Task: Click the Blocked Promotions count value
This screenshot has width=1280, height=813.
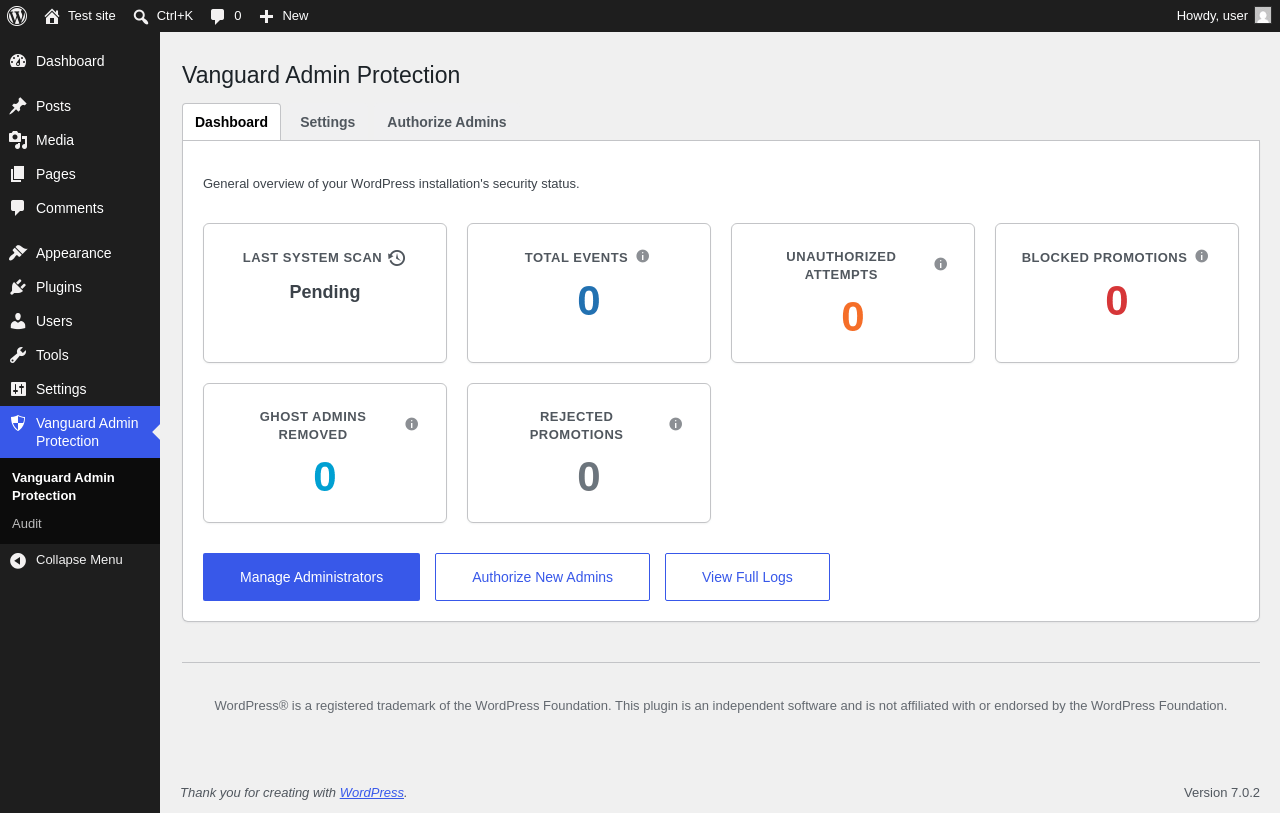Action: coord(1117,301)
